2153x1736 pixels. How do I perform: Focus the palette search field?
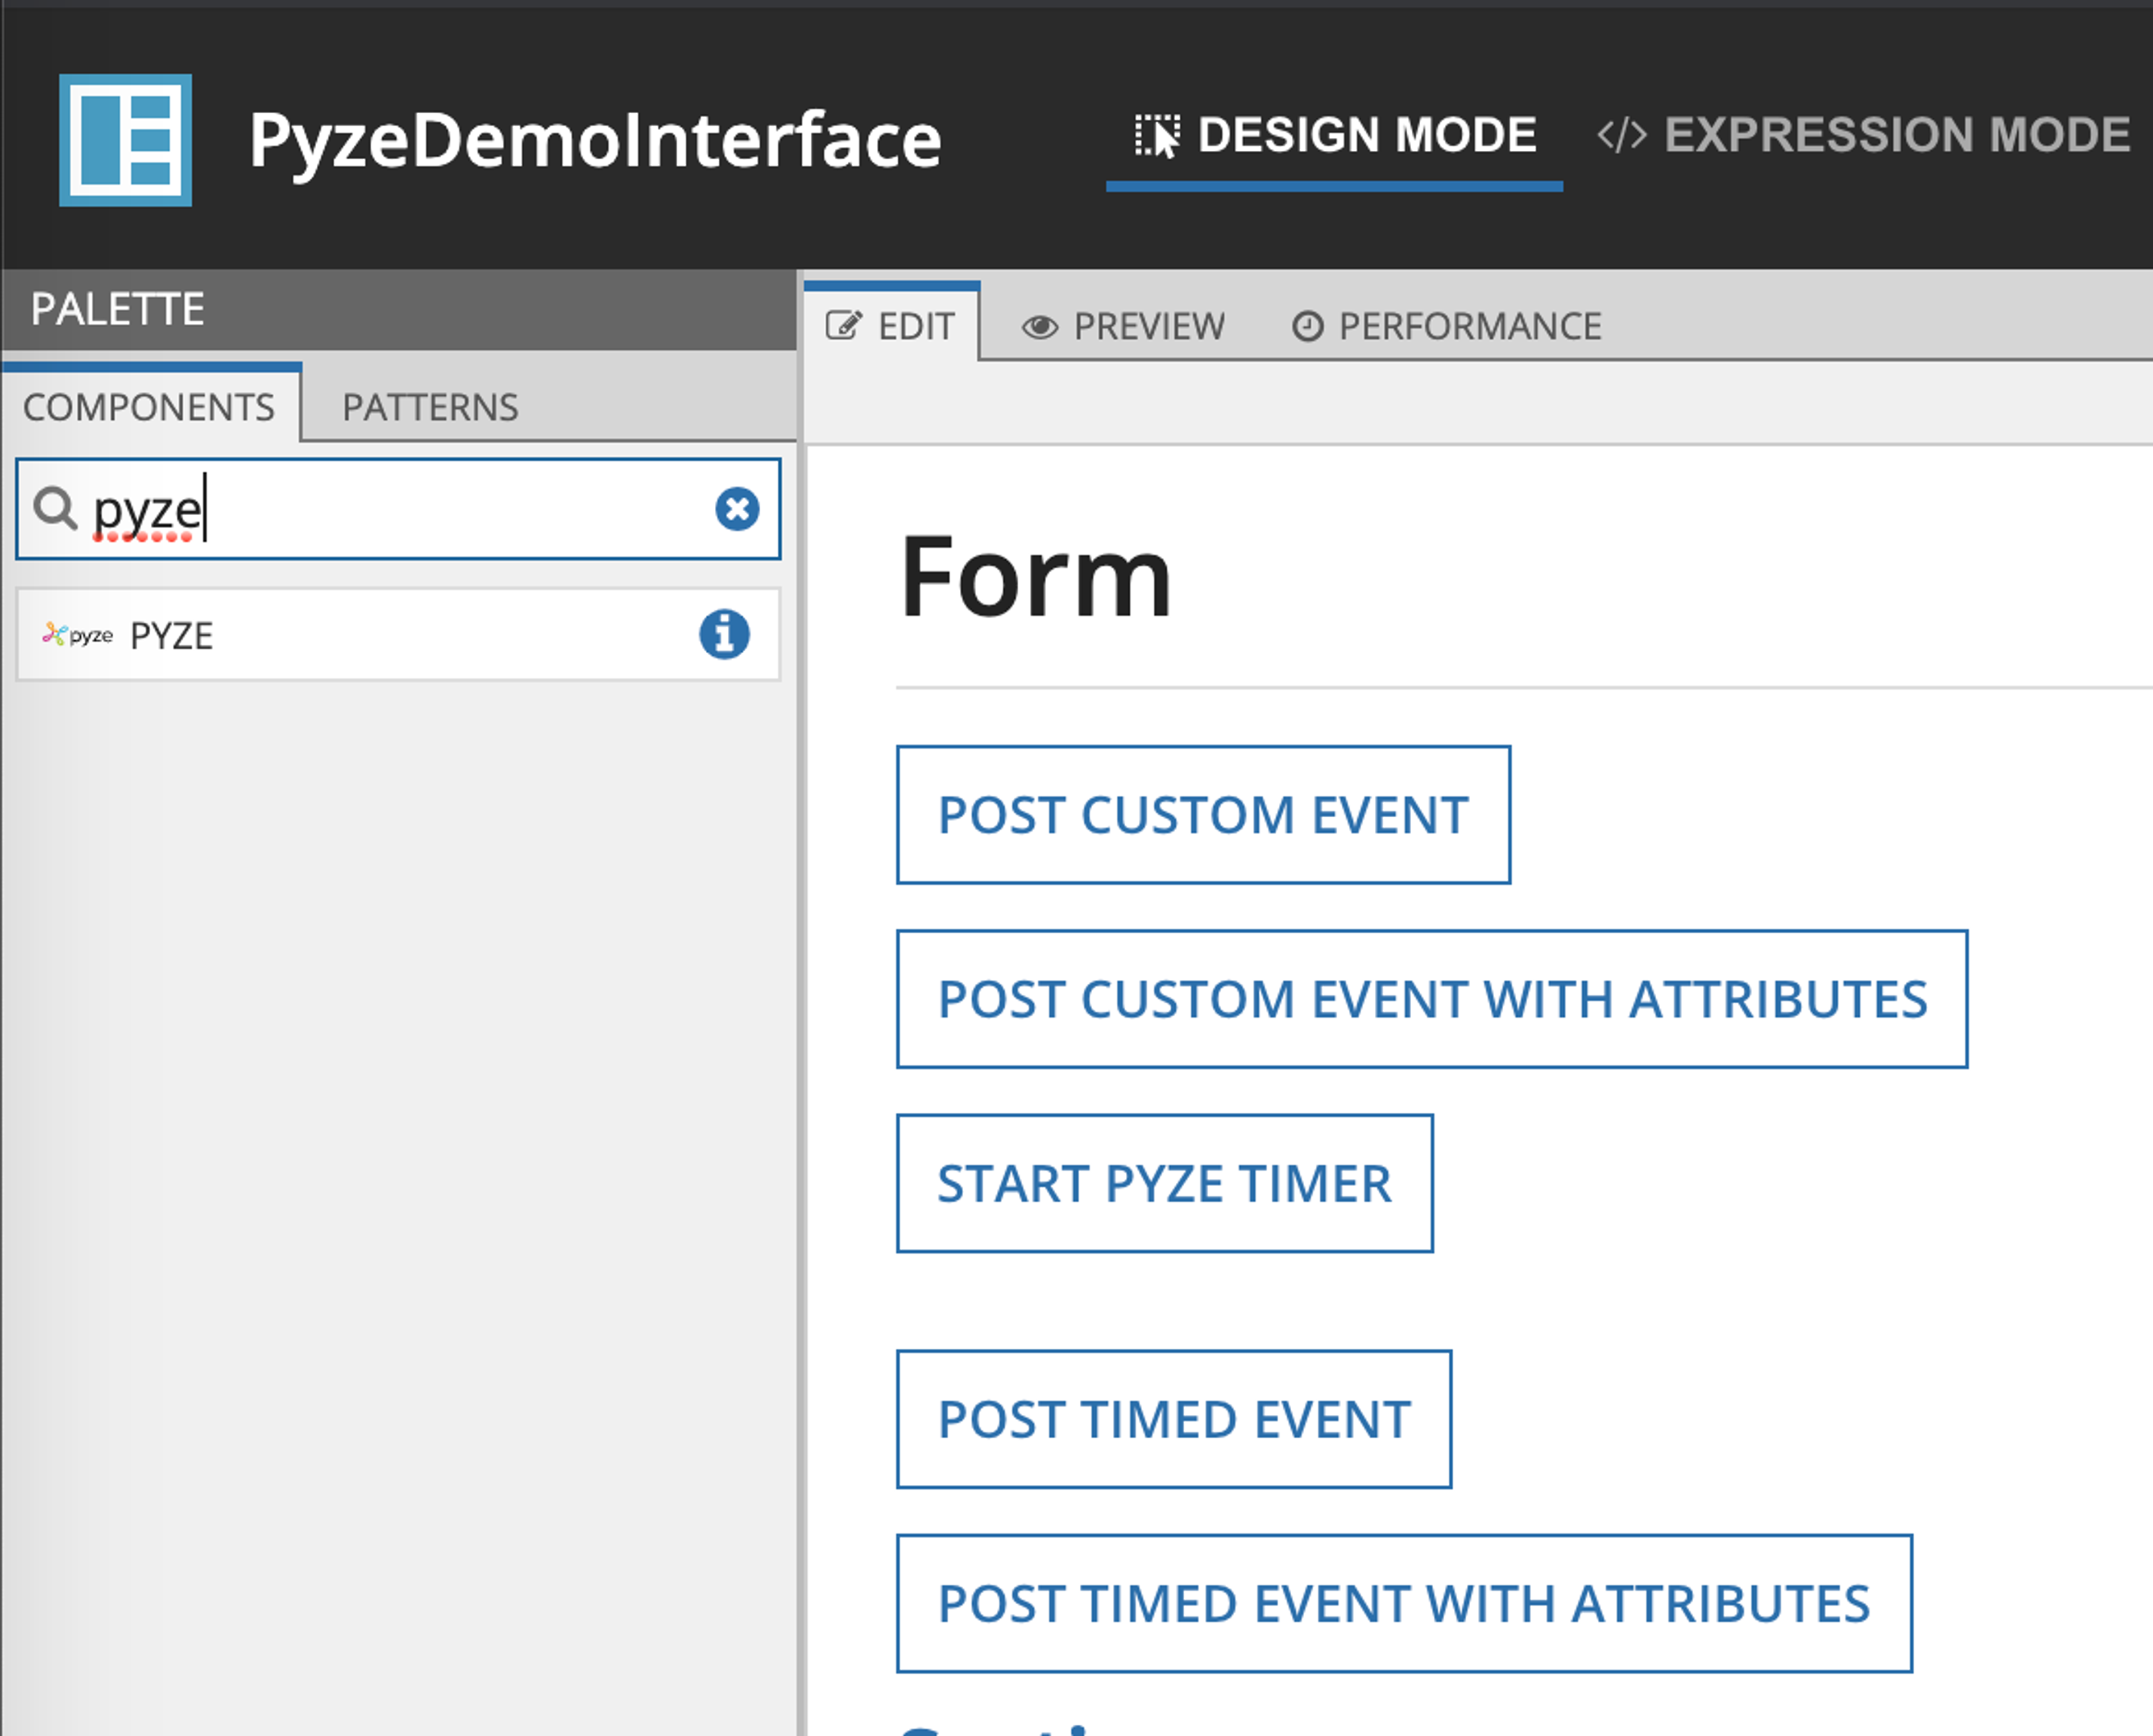click(398, 509)
